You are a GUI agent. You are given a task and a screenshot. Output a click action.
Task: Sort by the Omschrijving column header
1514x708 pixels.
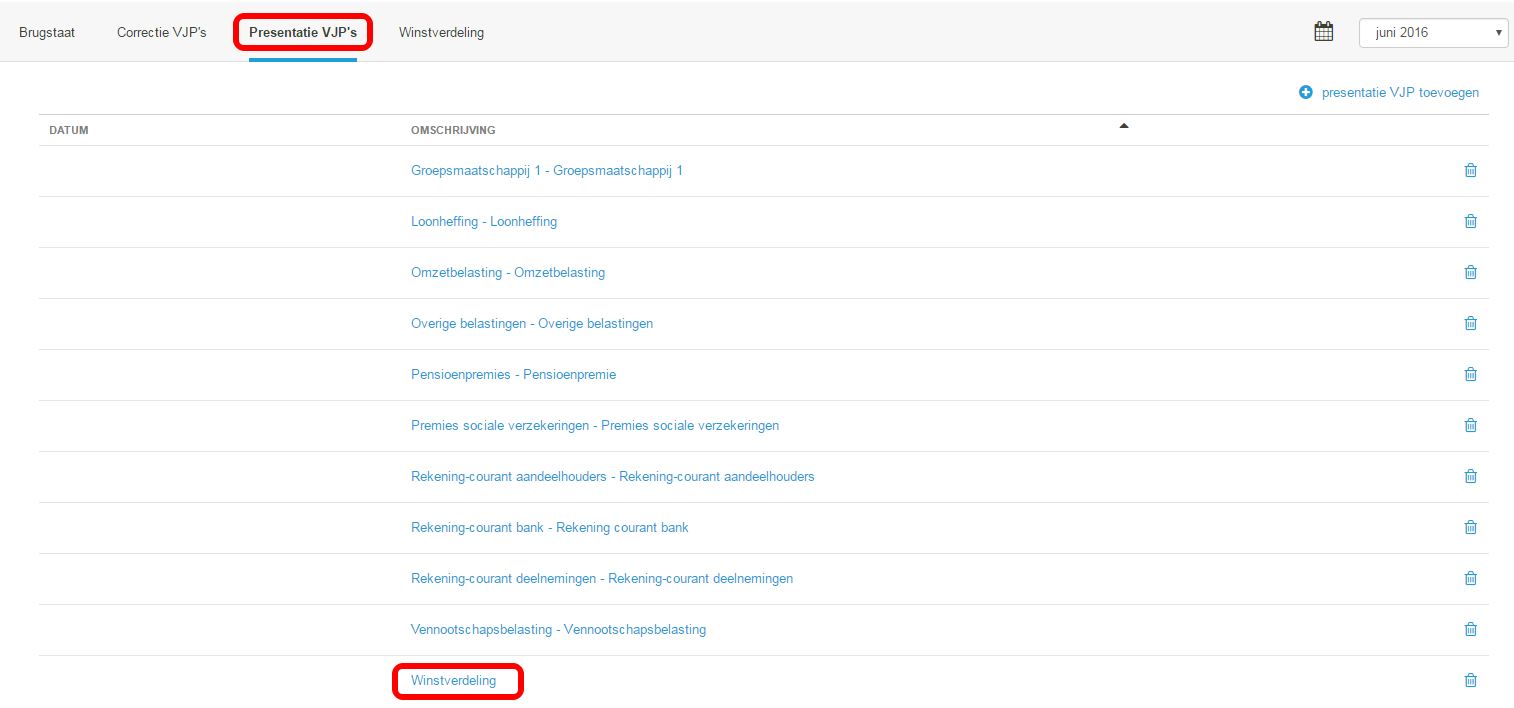453,130
